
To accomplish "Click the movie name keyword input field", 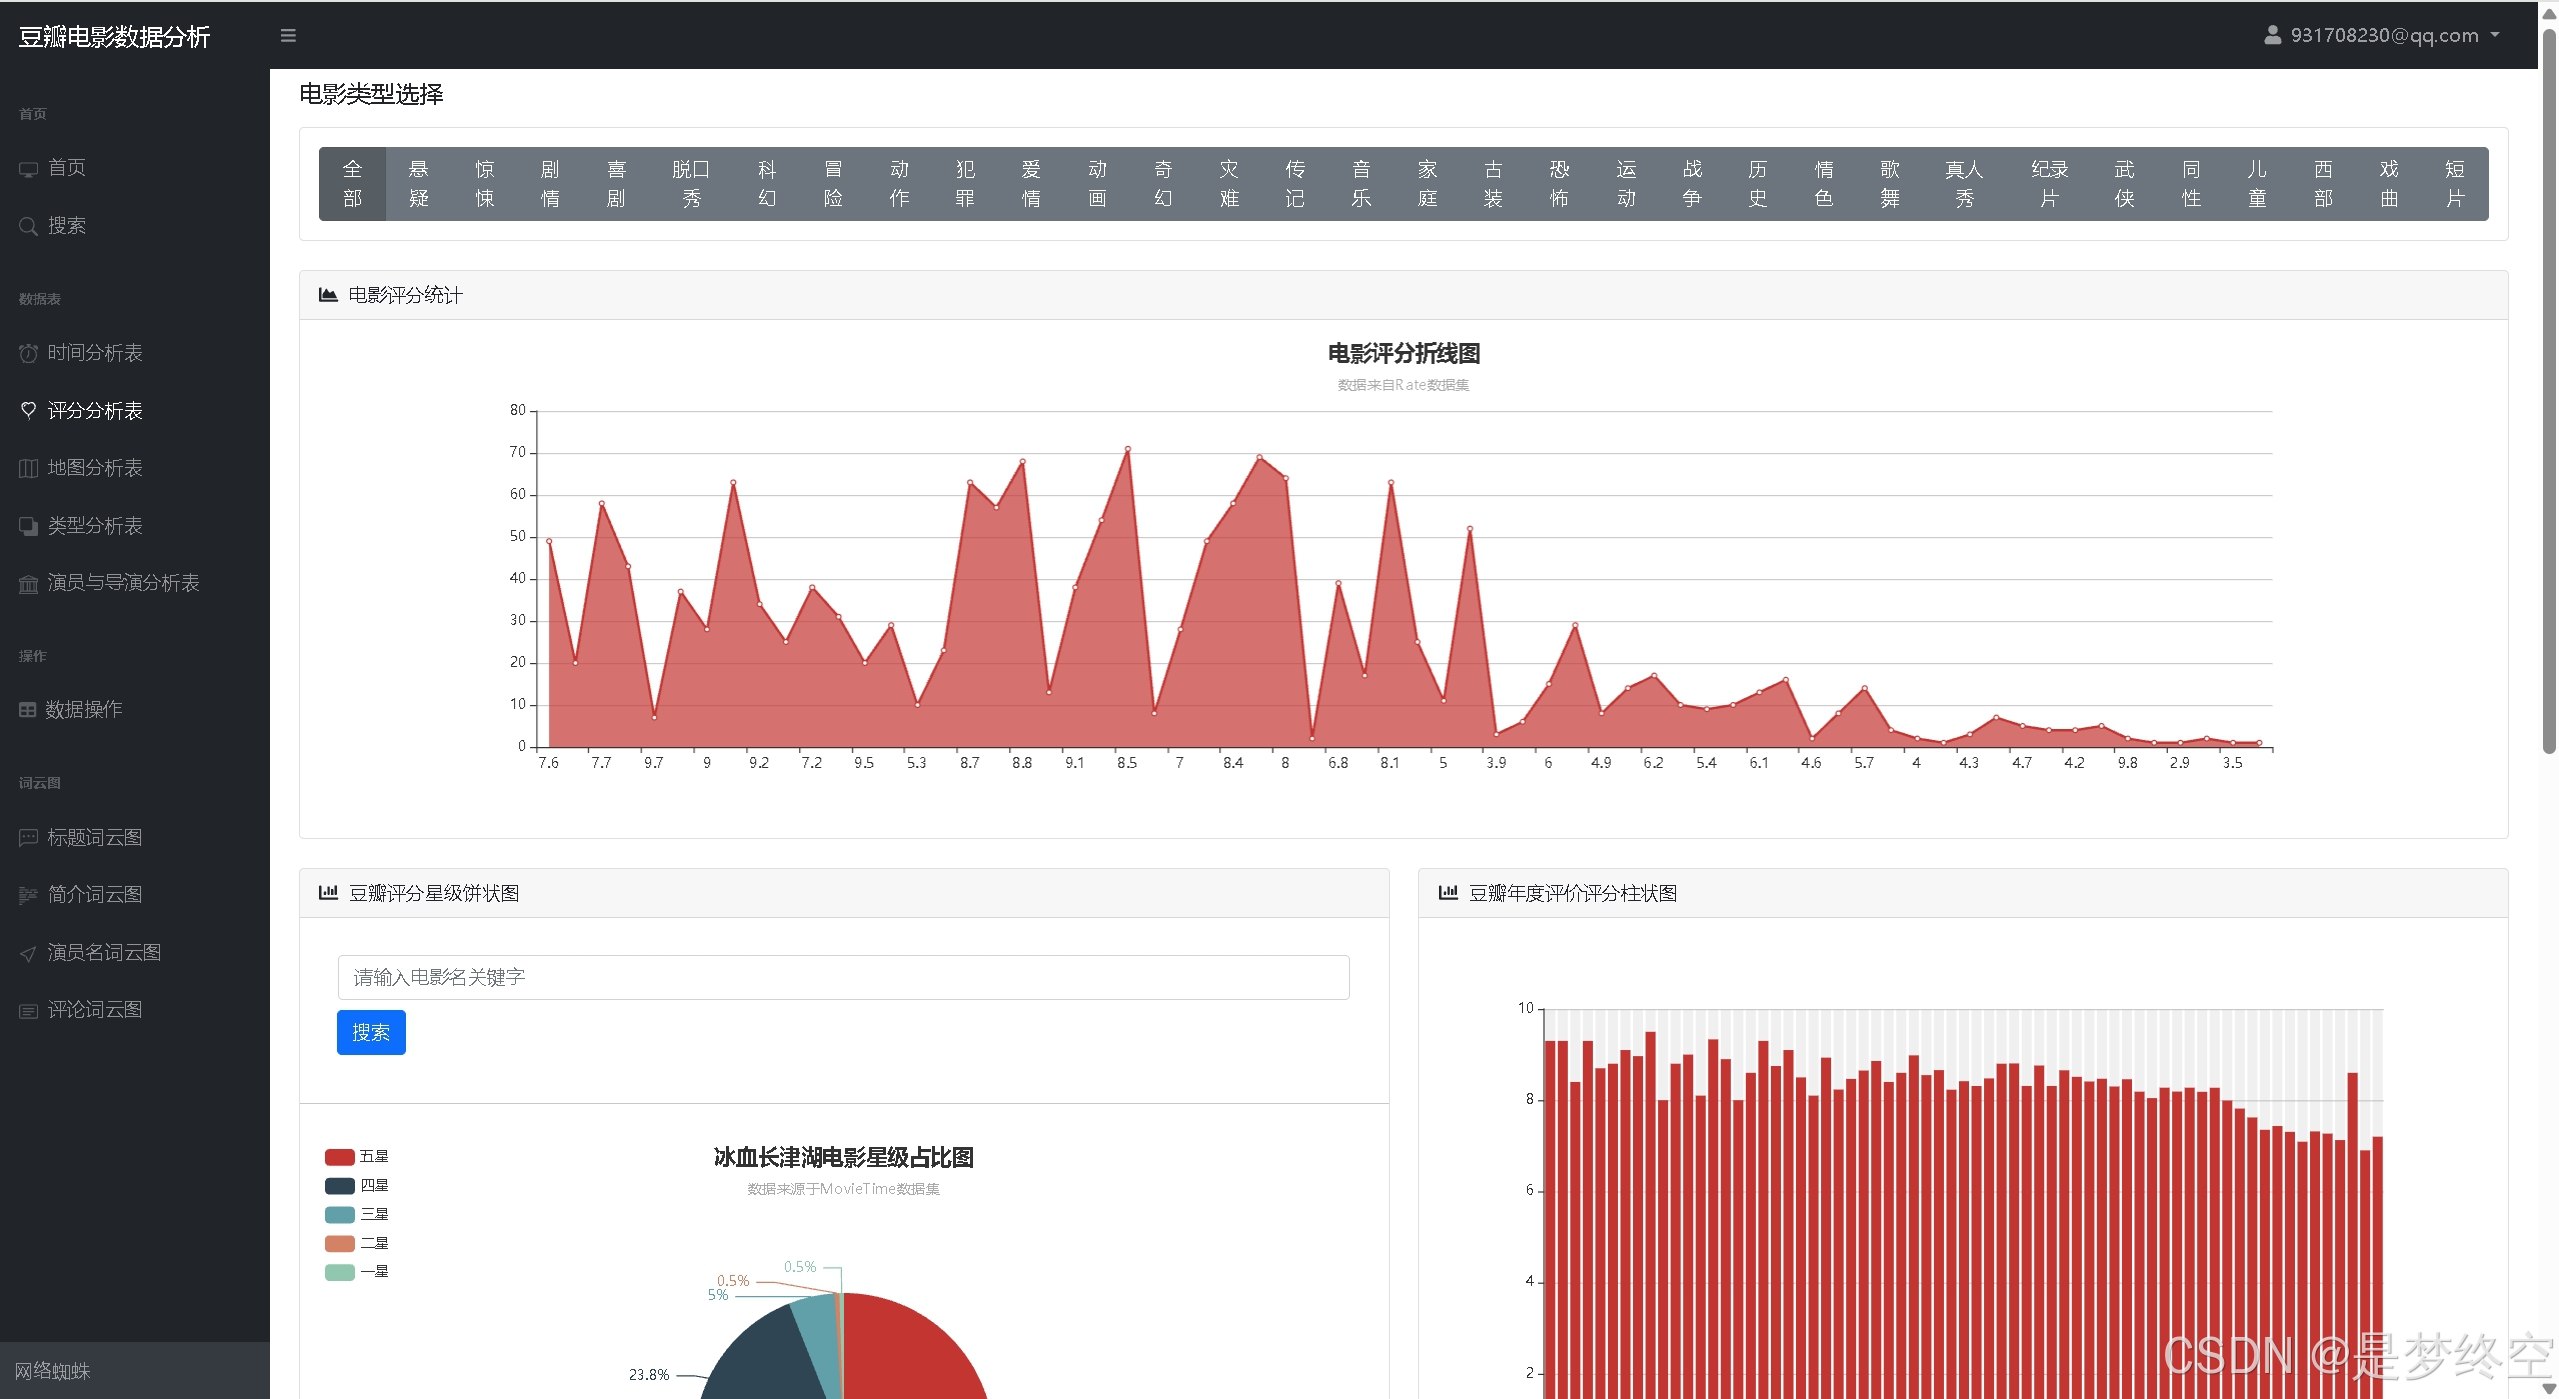I will click(x=843, y=978).
